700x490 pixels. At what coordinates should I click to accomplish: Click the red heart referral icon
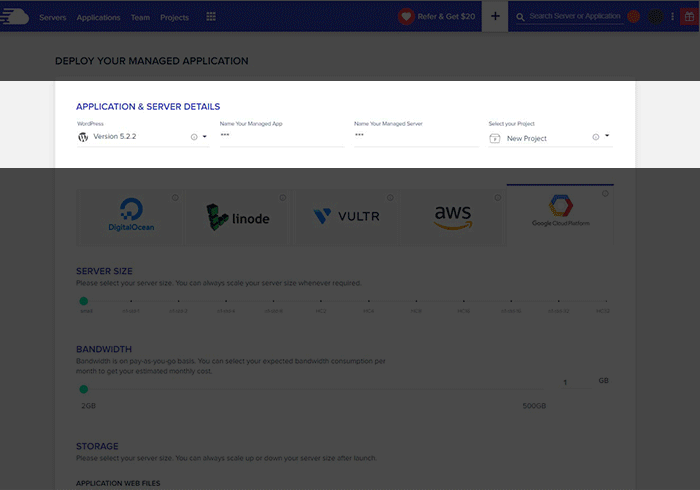406,17
